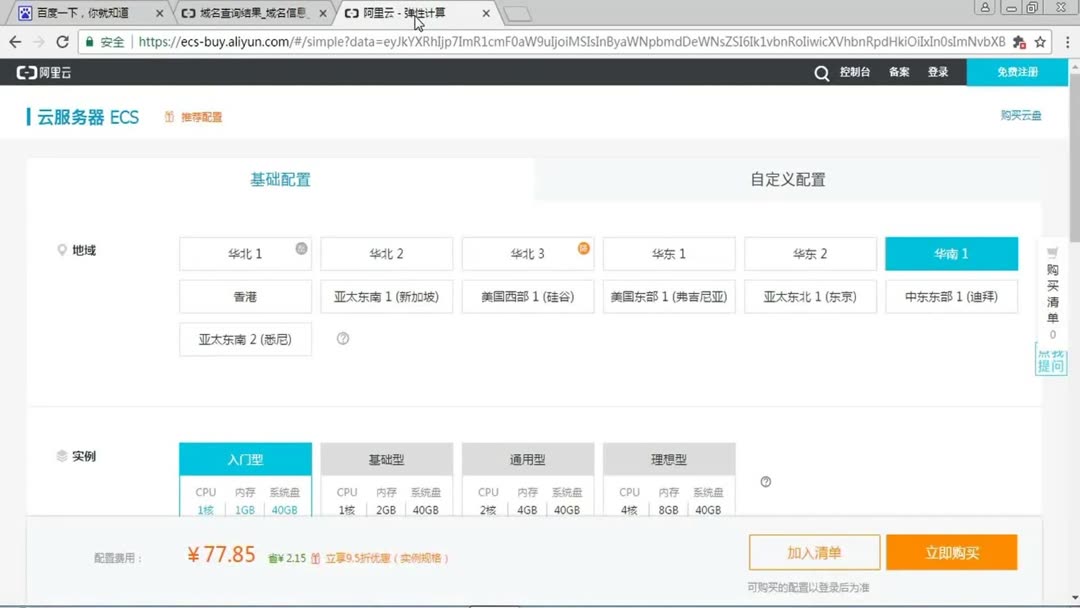Reload the page with the refresh icon
The height and width of the screenshot is (608, 1080).
coord(63,42)
